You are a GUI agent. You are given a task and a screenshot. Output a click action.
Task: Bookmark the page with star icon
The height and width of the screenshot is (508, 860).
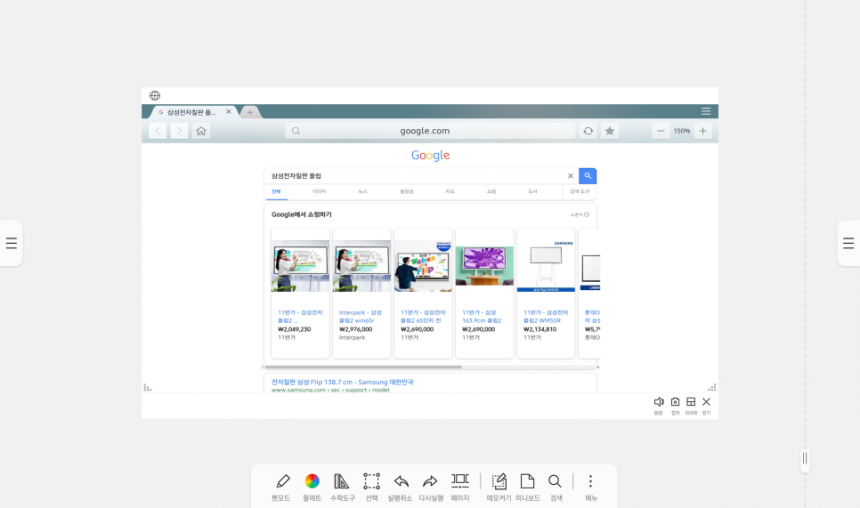(x=609, y=131)
